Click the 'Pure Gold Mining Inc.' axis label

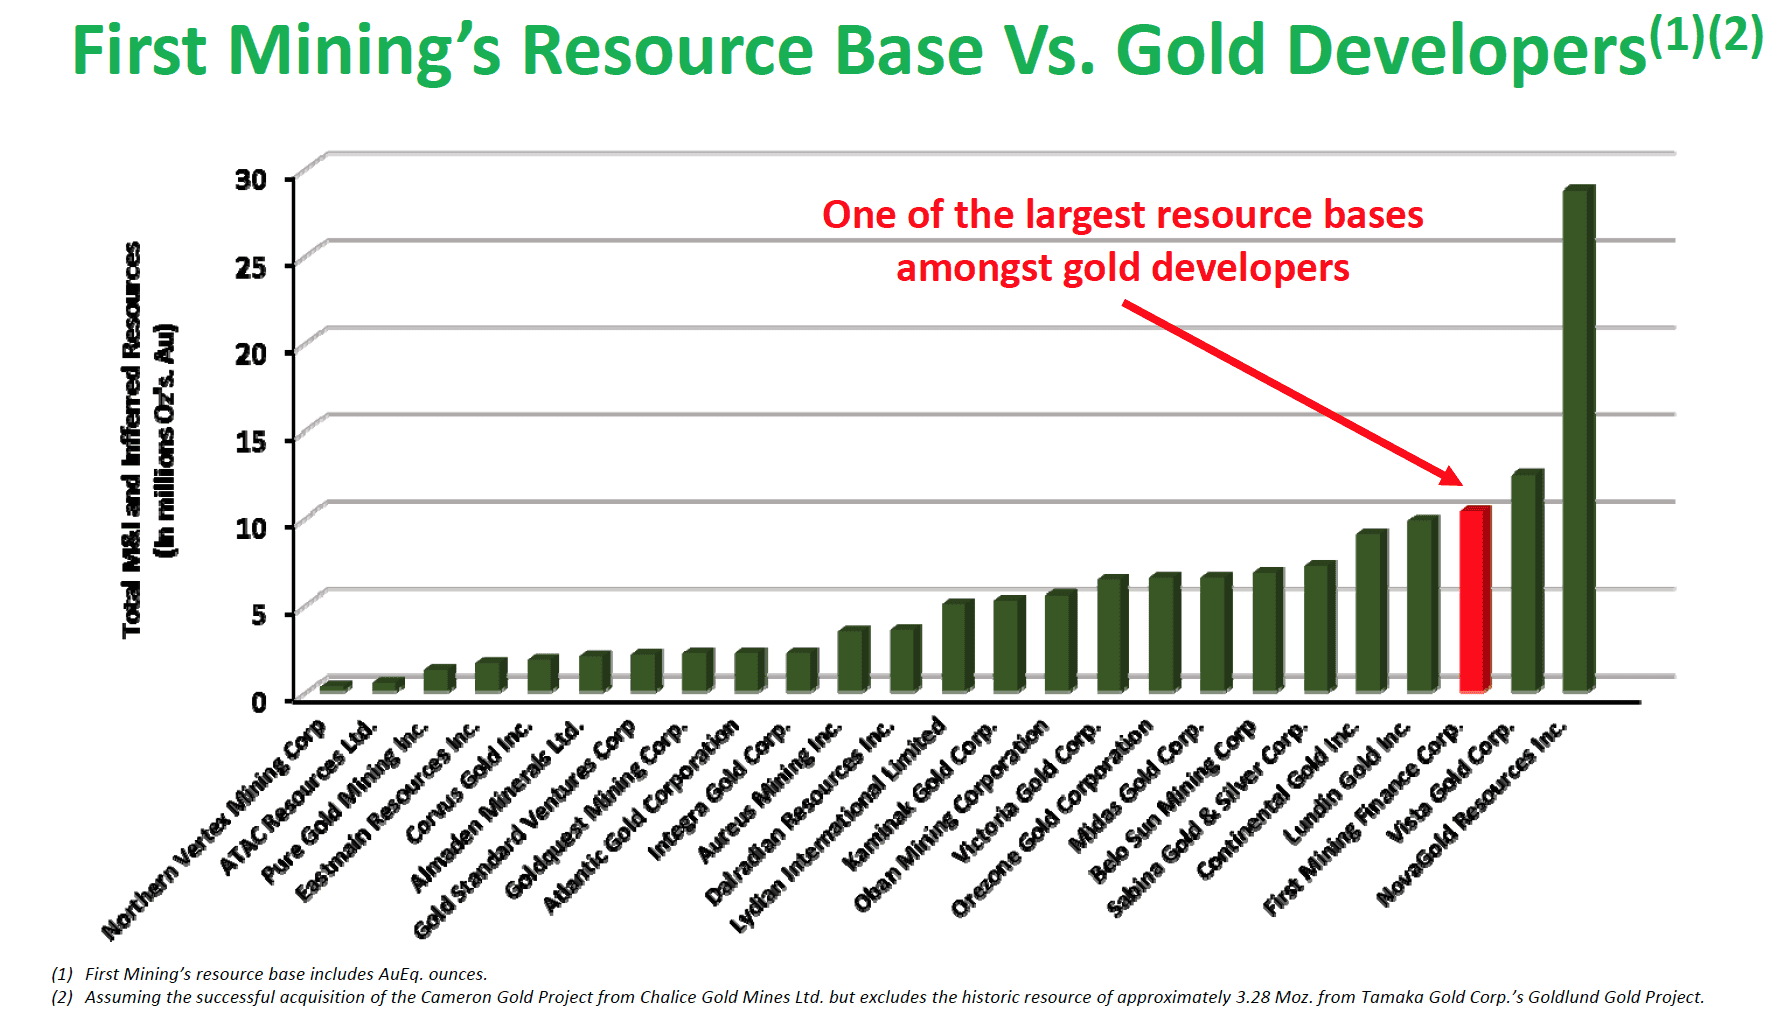346,801
